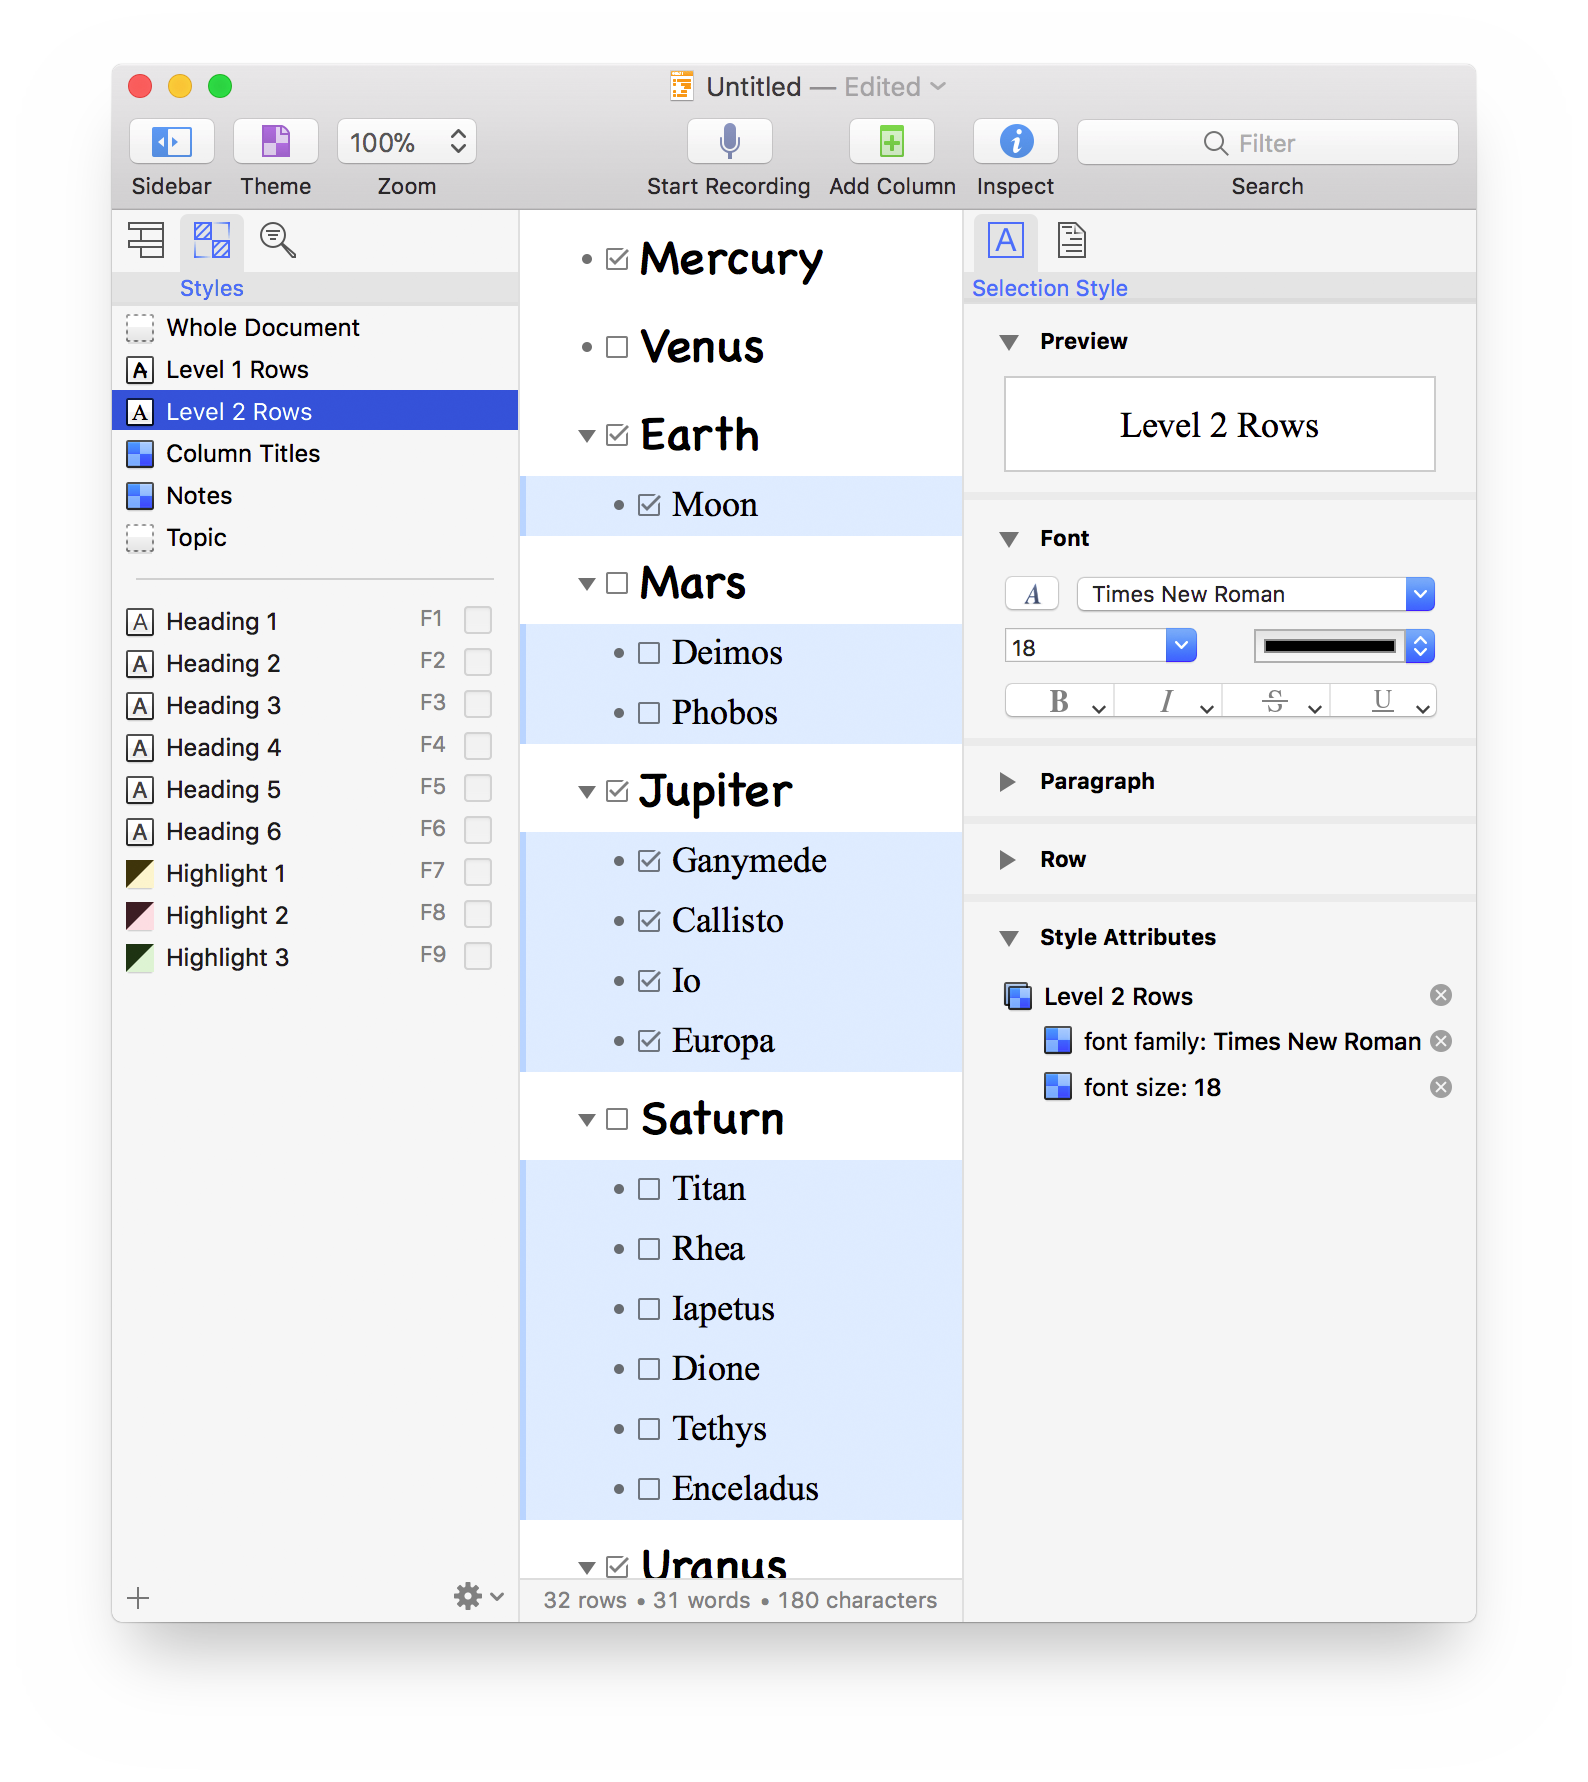The height and width of the screenshot is (1782, 1588).
Task: Select the Selection Style inspector tab icon
Action: coord(1006,240)
